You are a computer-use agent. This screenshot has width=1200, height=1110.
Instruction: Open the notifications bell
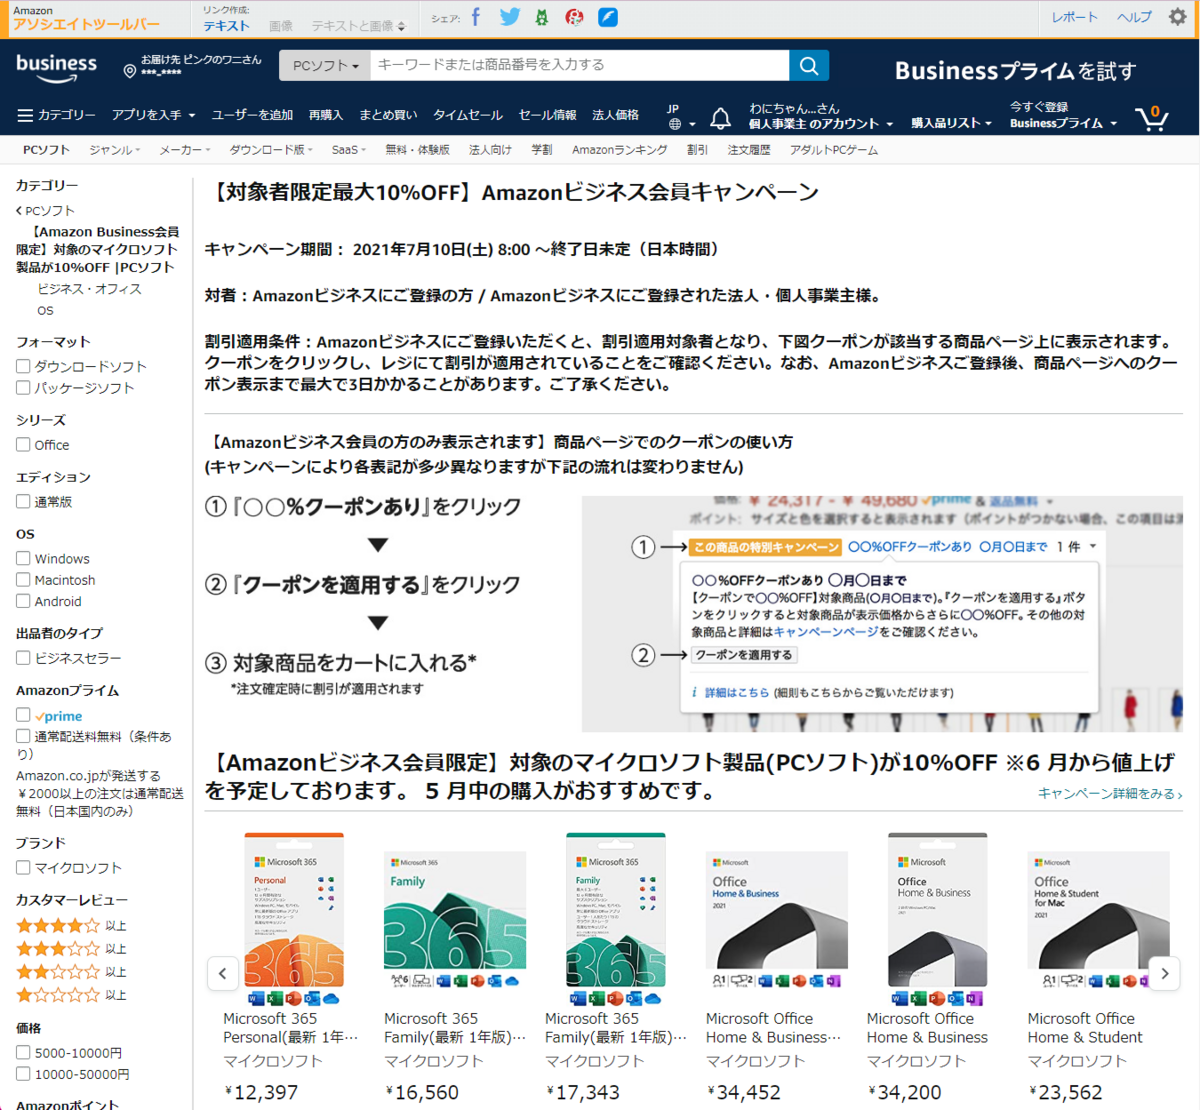point(720,118)
